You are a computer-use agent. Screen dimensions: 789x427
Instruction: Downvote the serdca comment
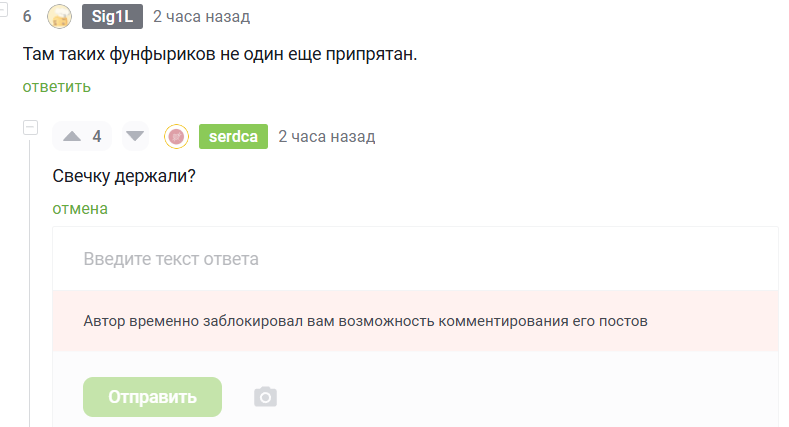(x=135, y=136)
